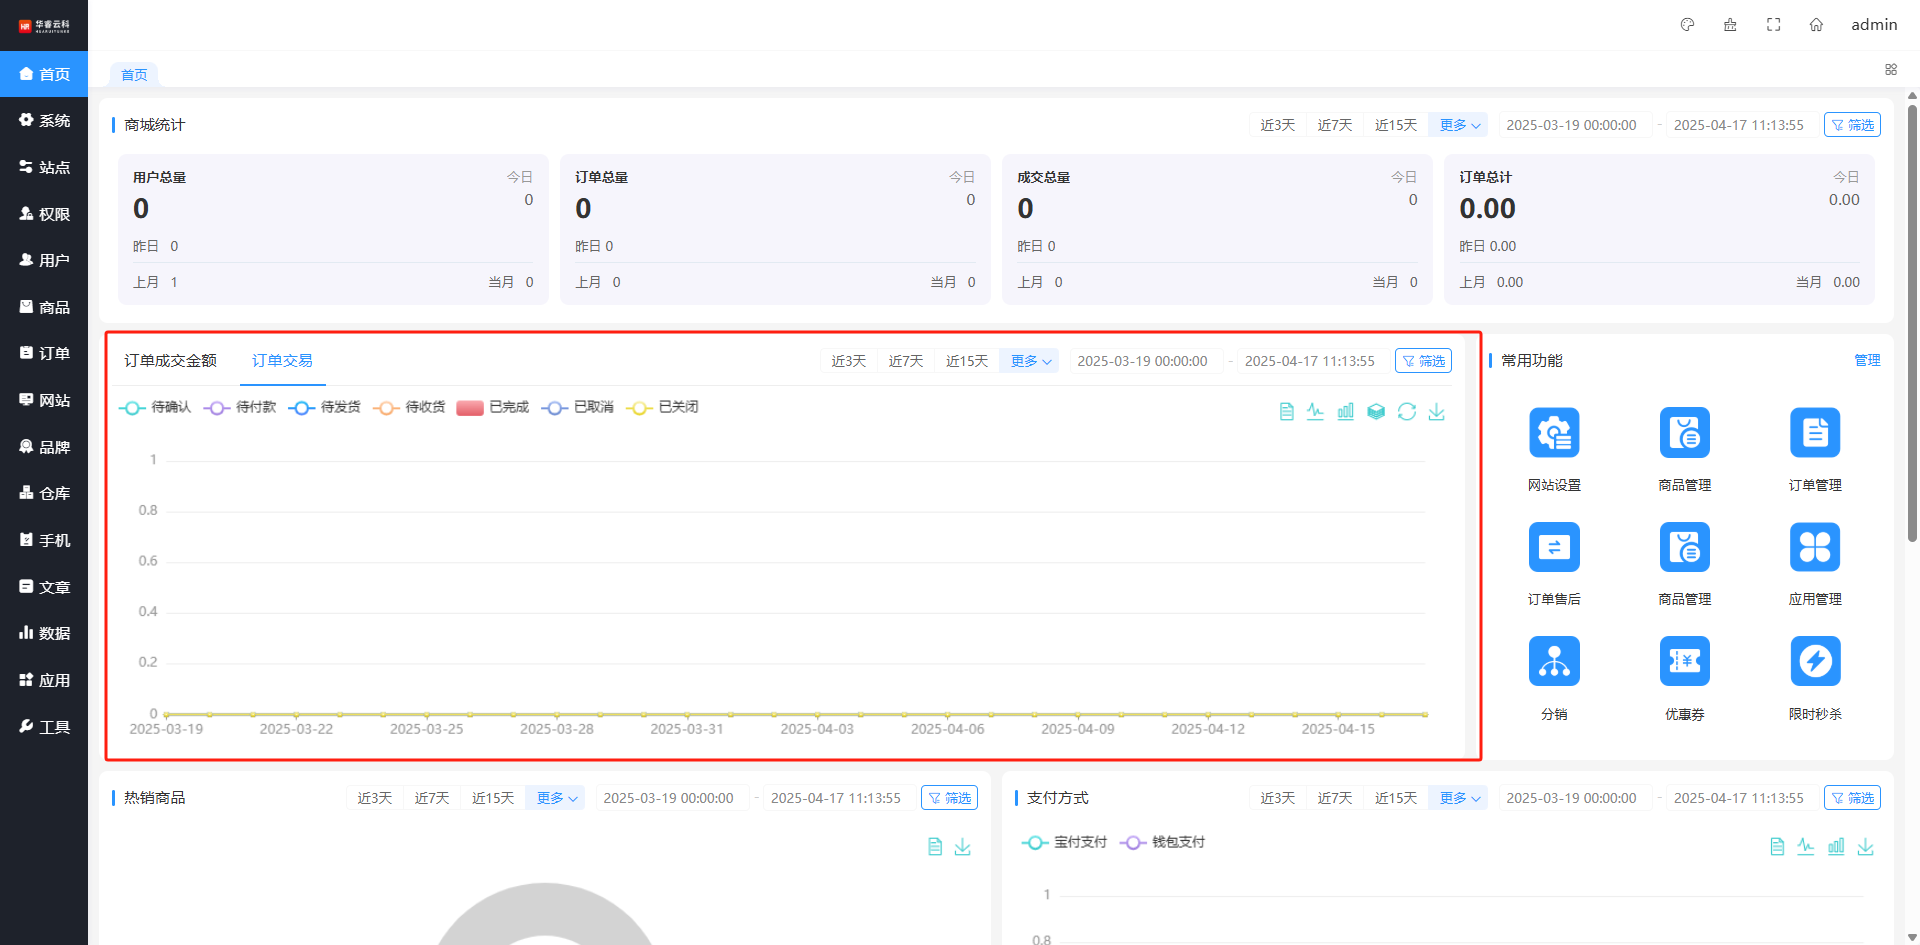Open the 优惠券 shortcut icon
Image resolution: width=1920 pixels, height=945 pixels.
[x=1684, y=662]
